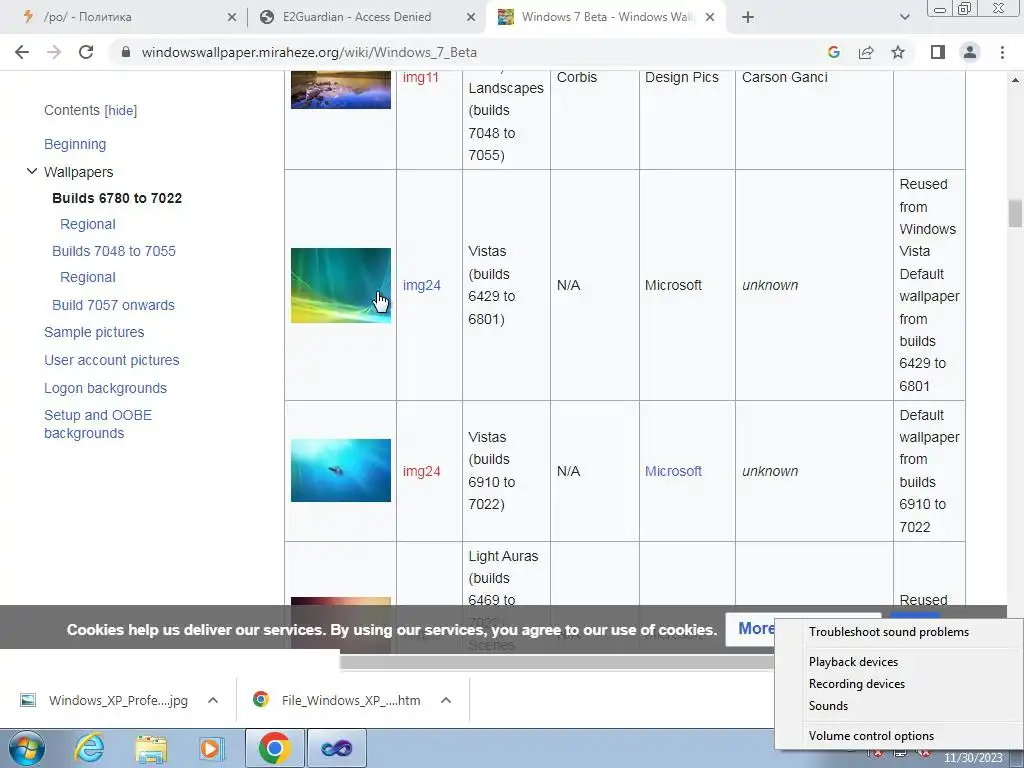Image resolution: width=1024 pixels, height=768 pixels.
Task: Click the vertical page scrollbar thumb
Action: tap(1015, 214)
